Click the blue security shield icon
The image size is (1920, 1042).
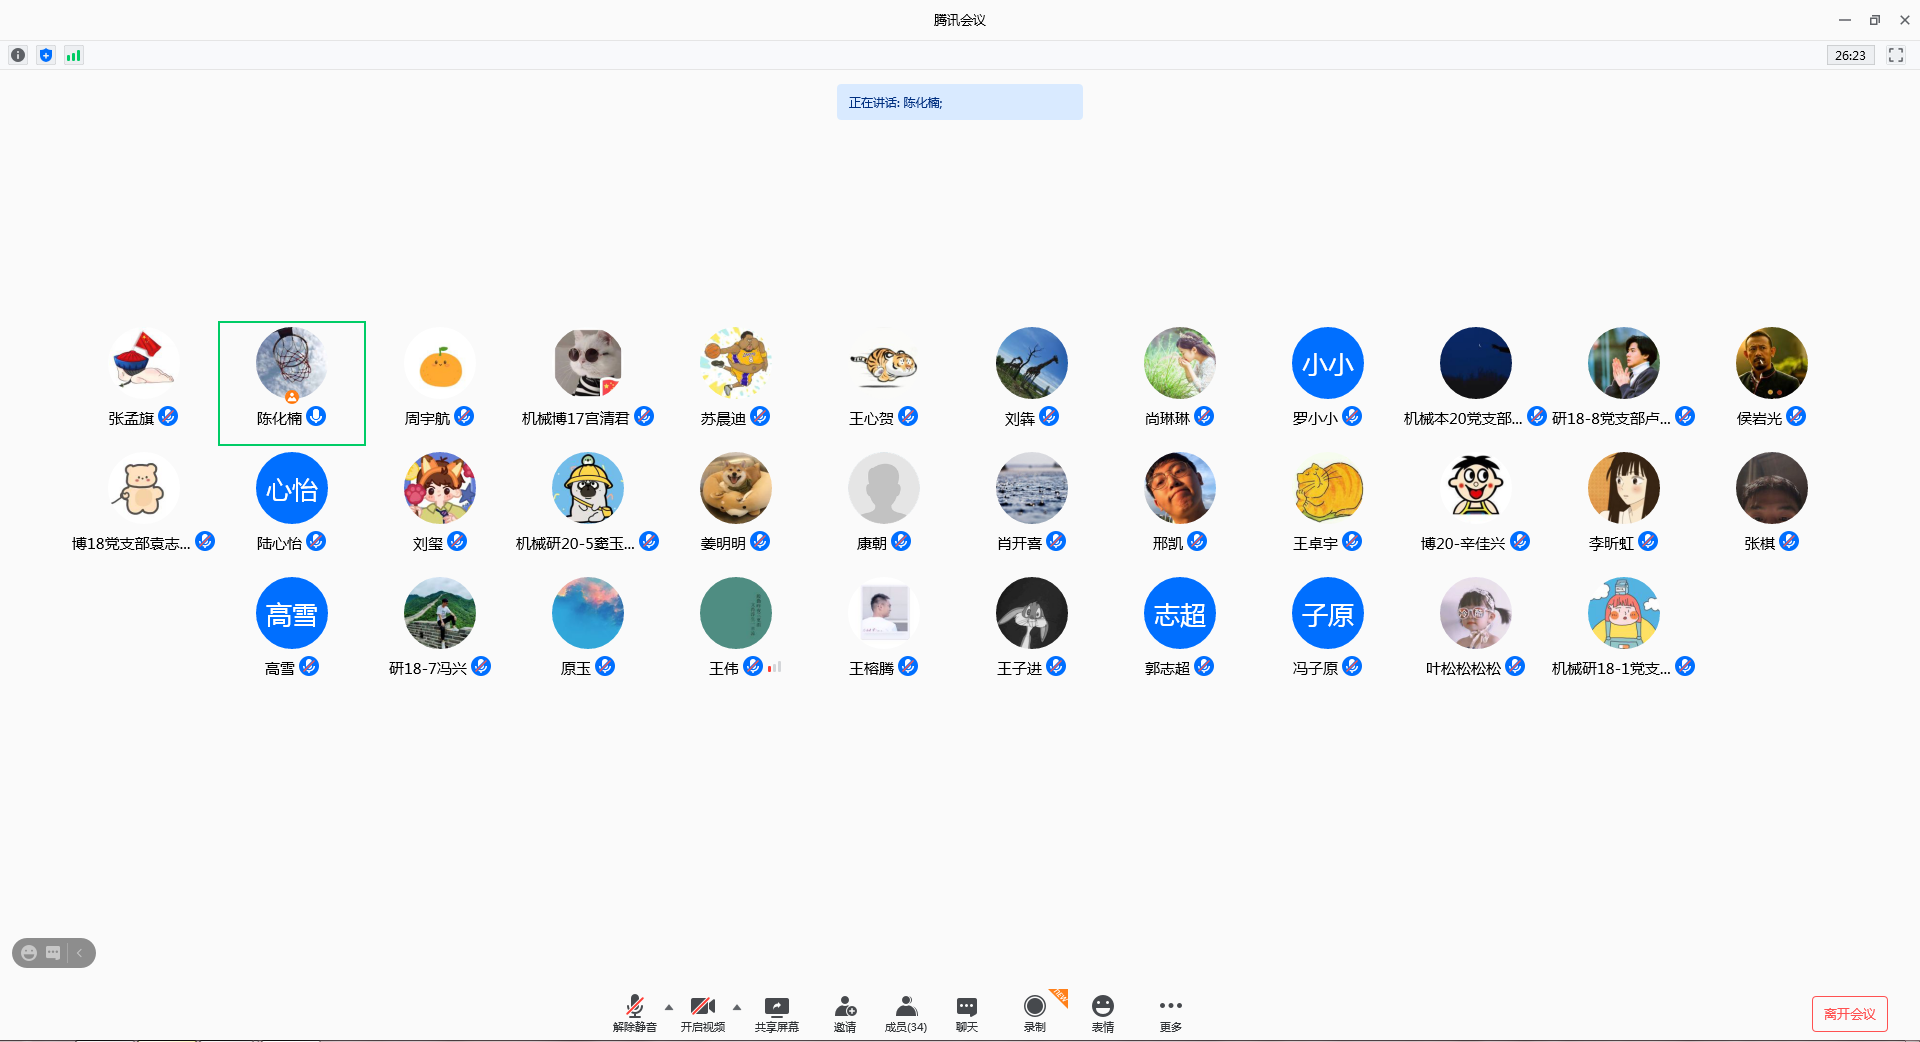(46, 55)
